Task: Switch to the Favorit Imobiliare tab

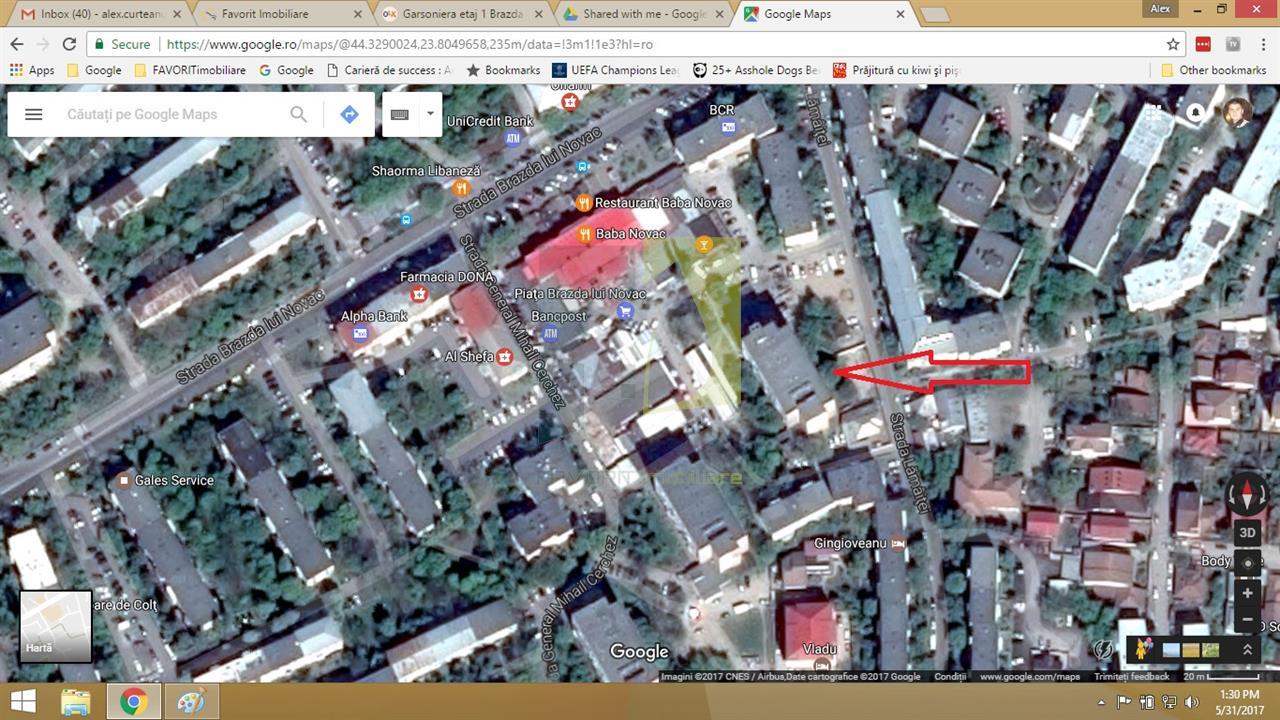Action: pyautogui.click(x=265, y=14)
